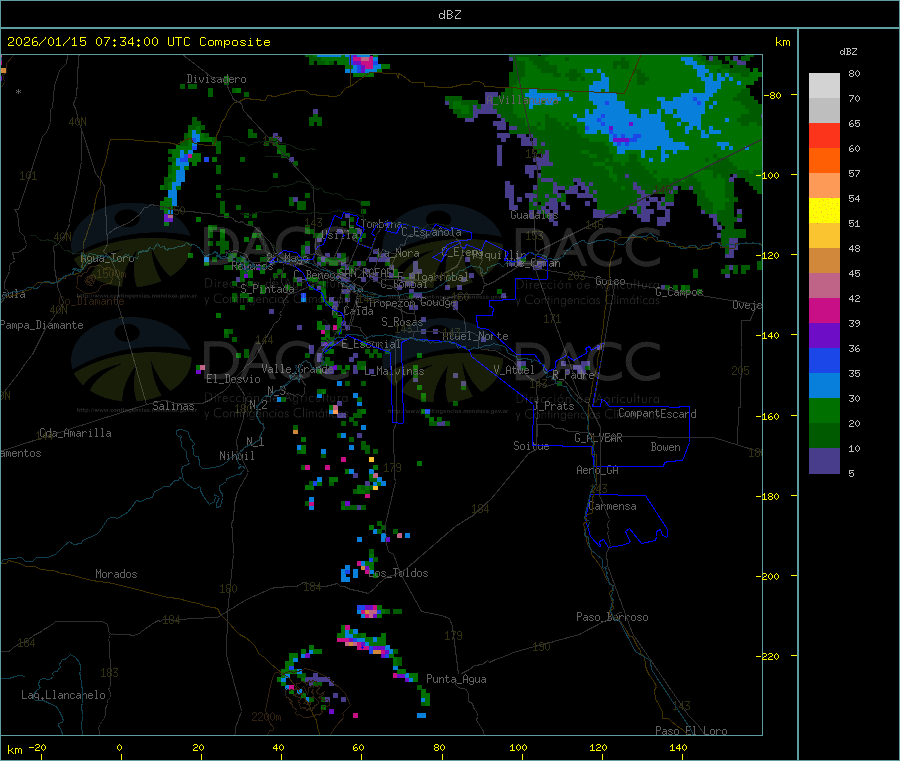
Task: Click the -80 km axis tick label
Action: coord(773,95)
